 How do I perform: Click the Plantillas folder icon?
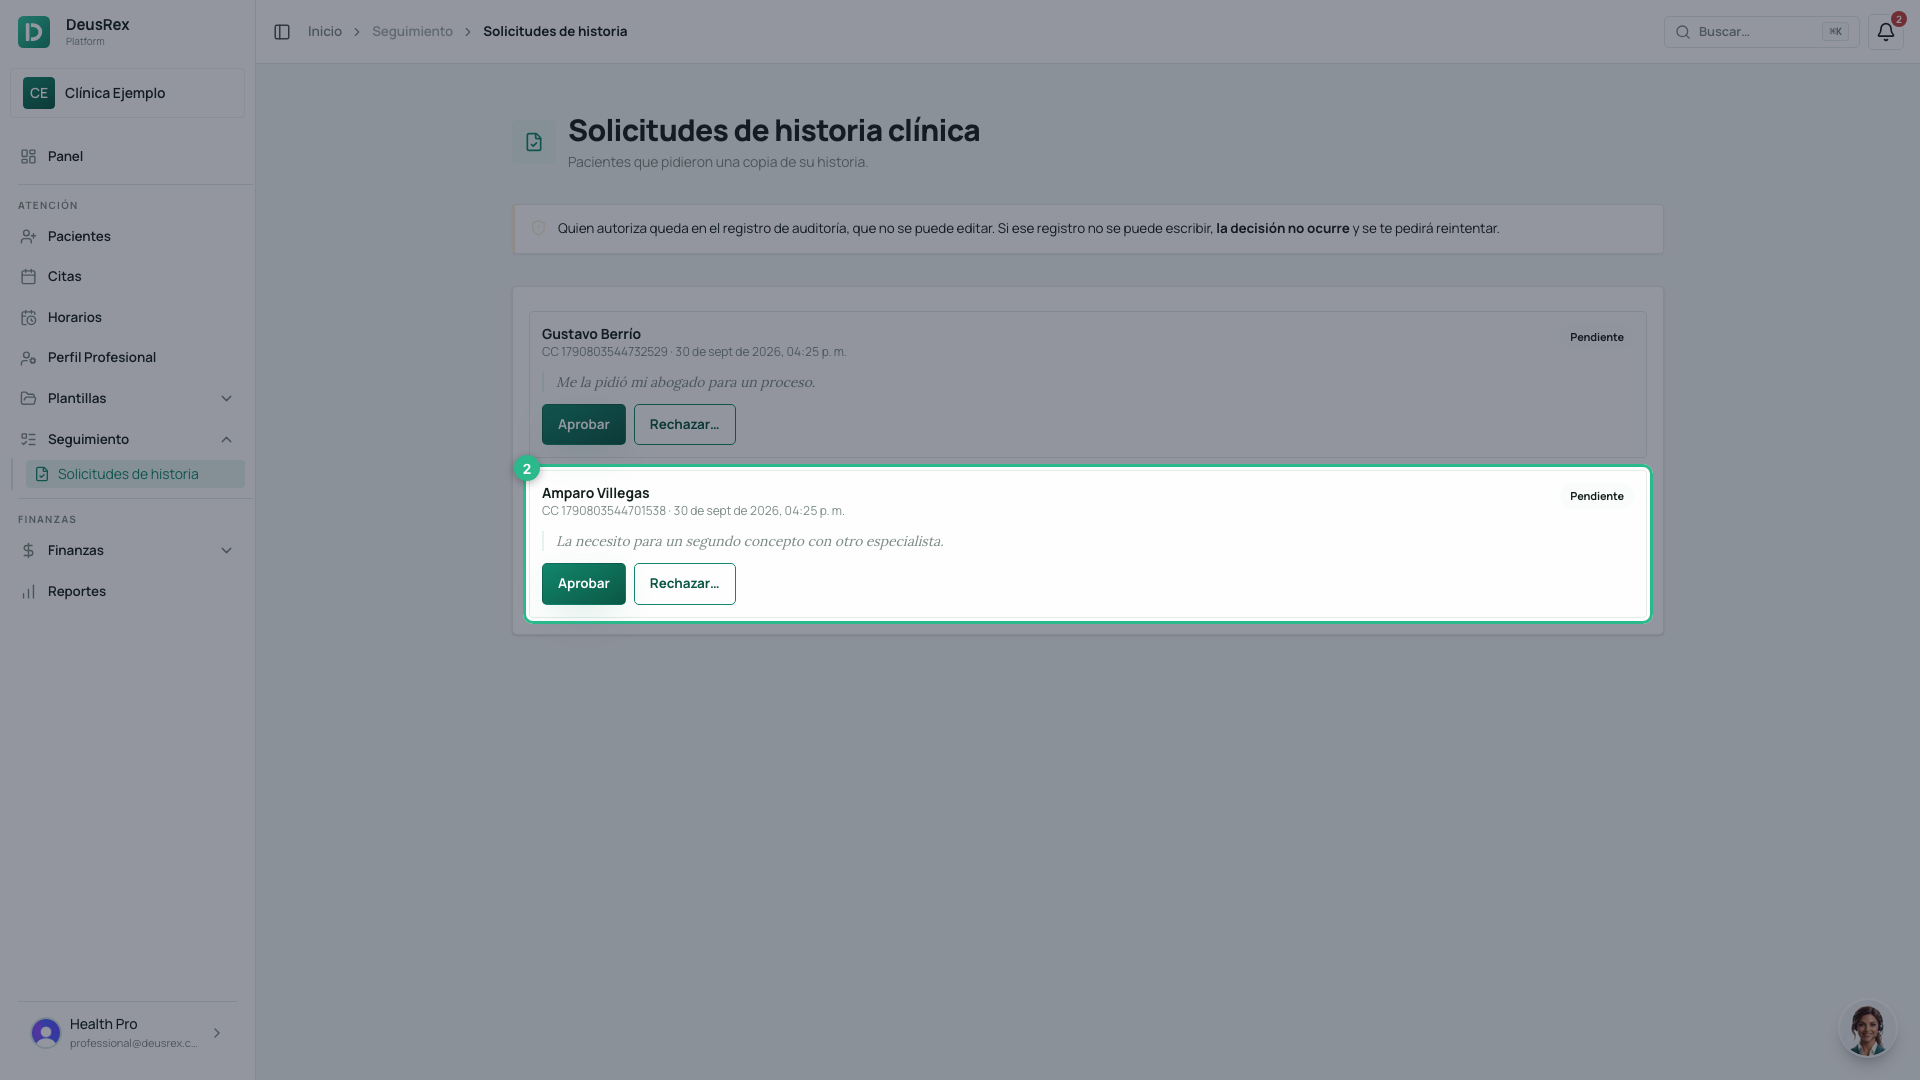[28, 399]
